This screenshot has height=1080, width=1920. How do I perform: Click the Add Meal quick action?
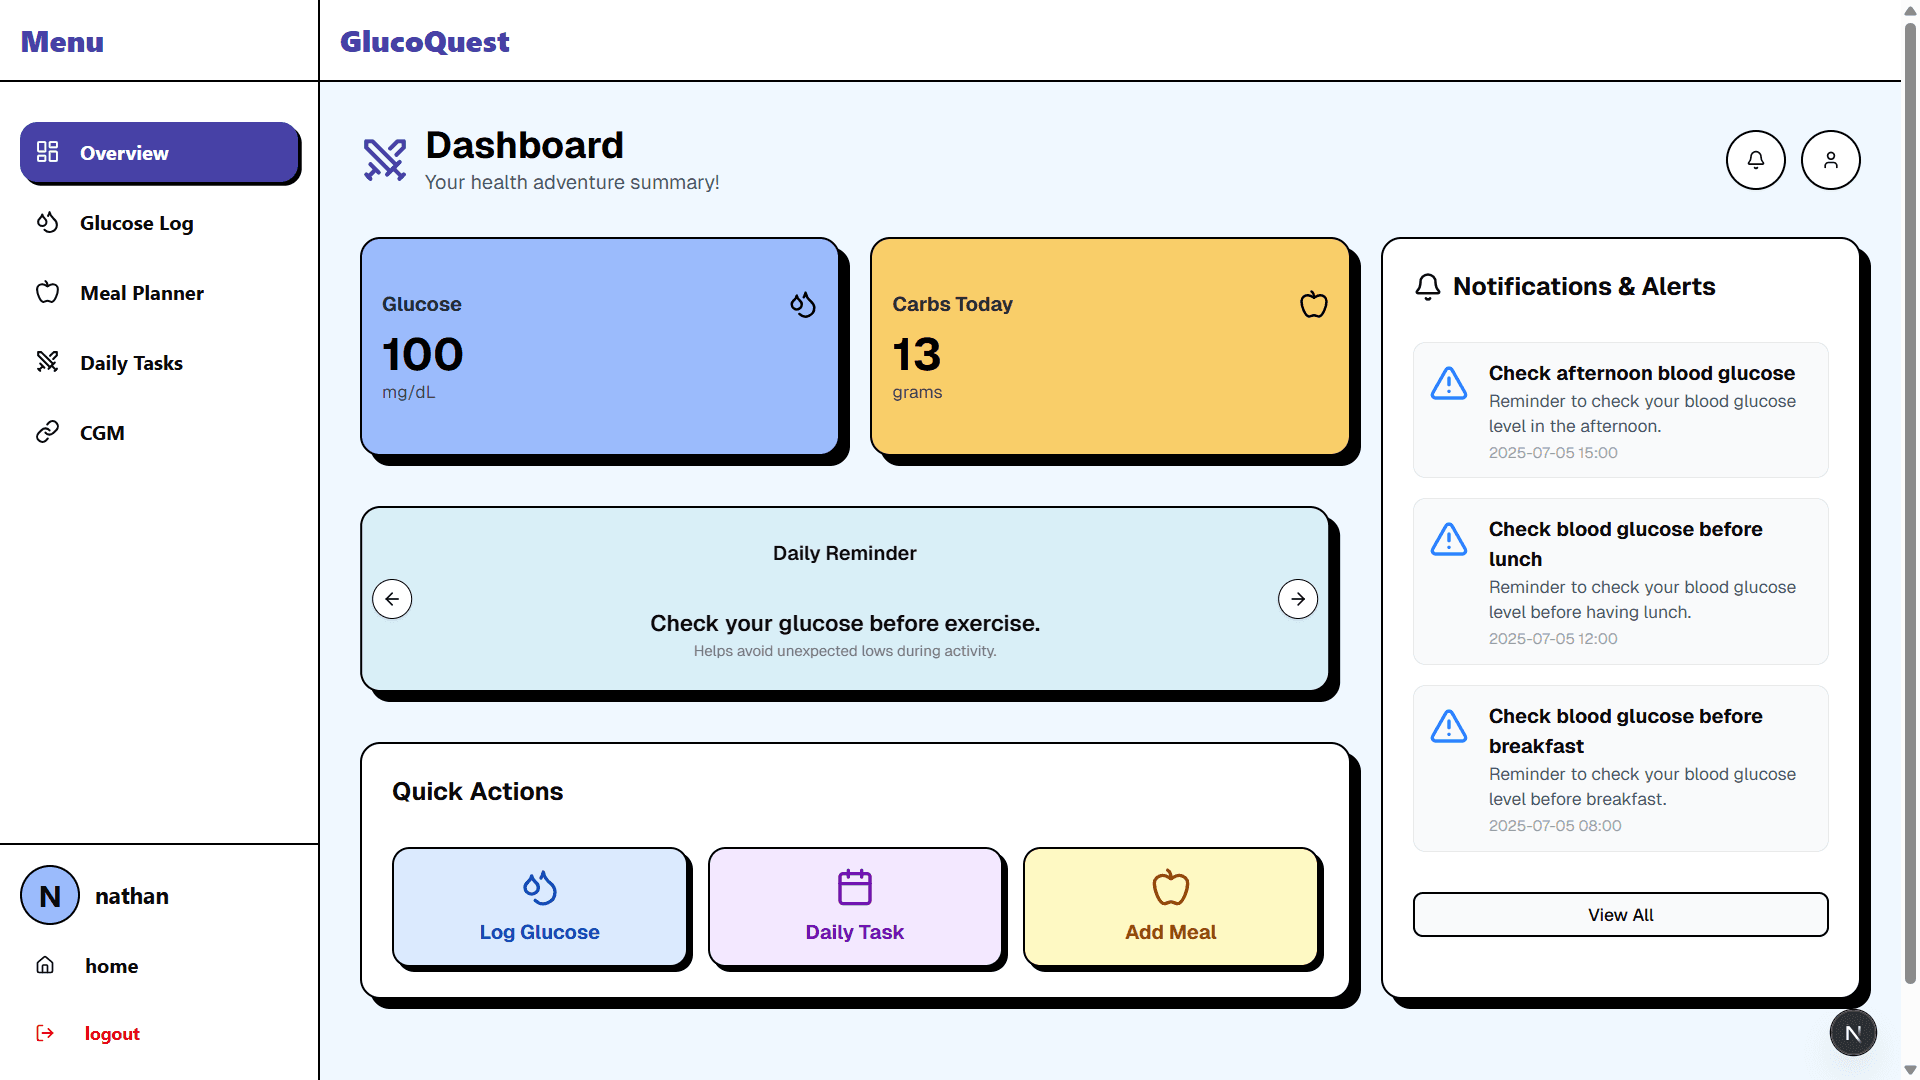1170,907
